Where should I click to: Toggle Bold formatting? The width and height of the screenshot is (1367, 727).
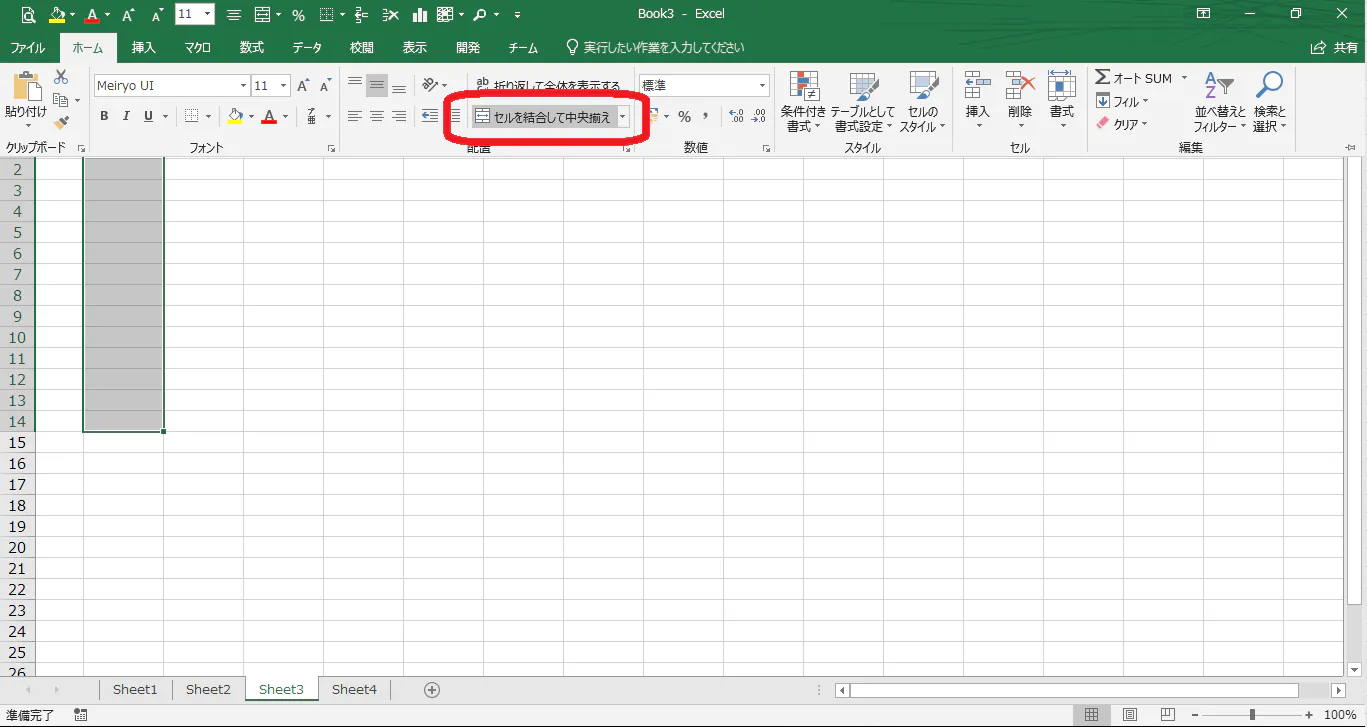(x=104, y=117)
